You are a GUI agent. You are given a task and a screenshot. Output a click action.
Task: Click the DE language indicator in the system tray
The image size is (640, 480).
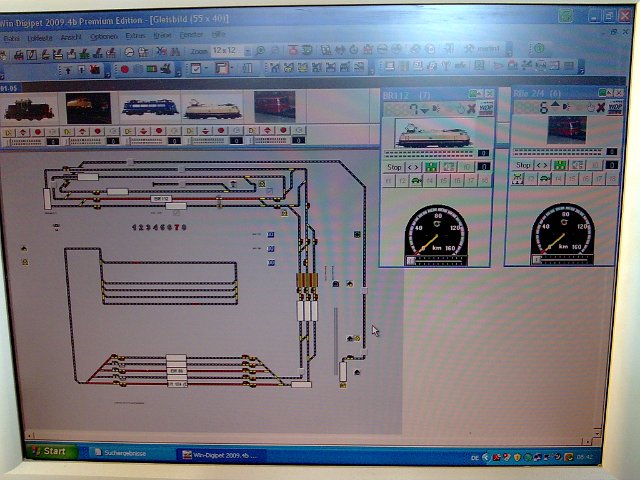474,458
